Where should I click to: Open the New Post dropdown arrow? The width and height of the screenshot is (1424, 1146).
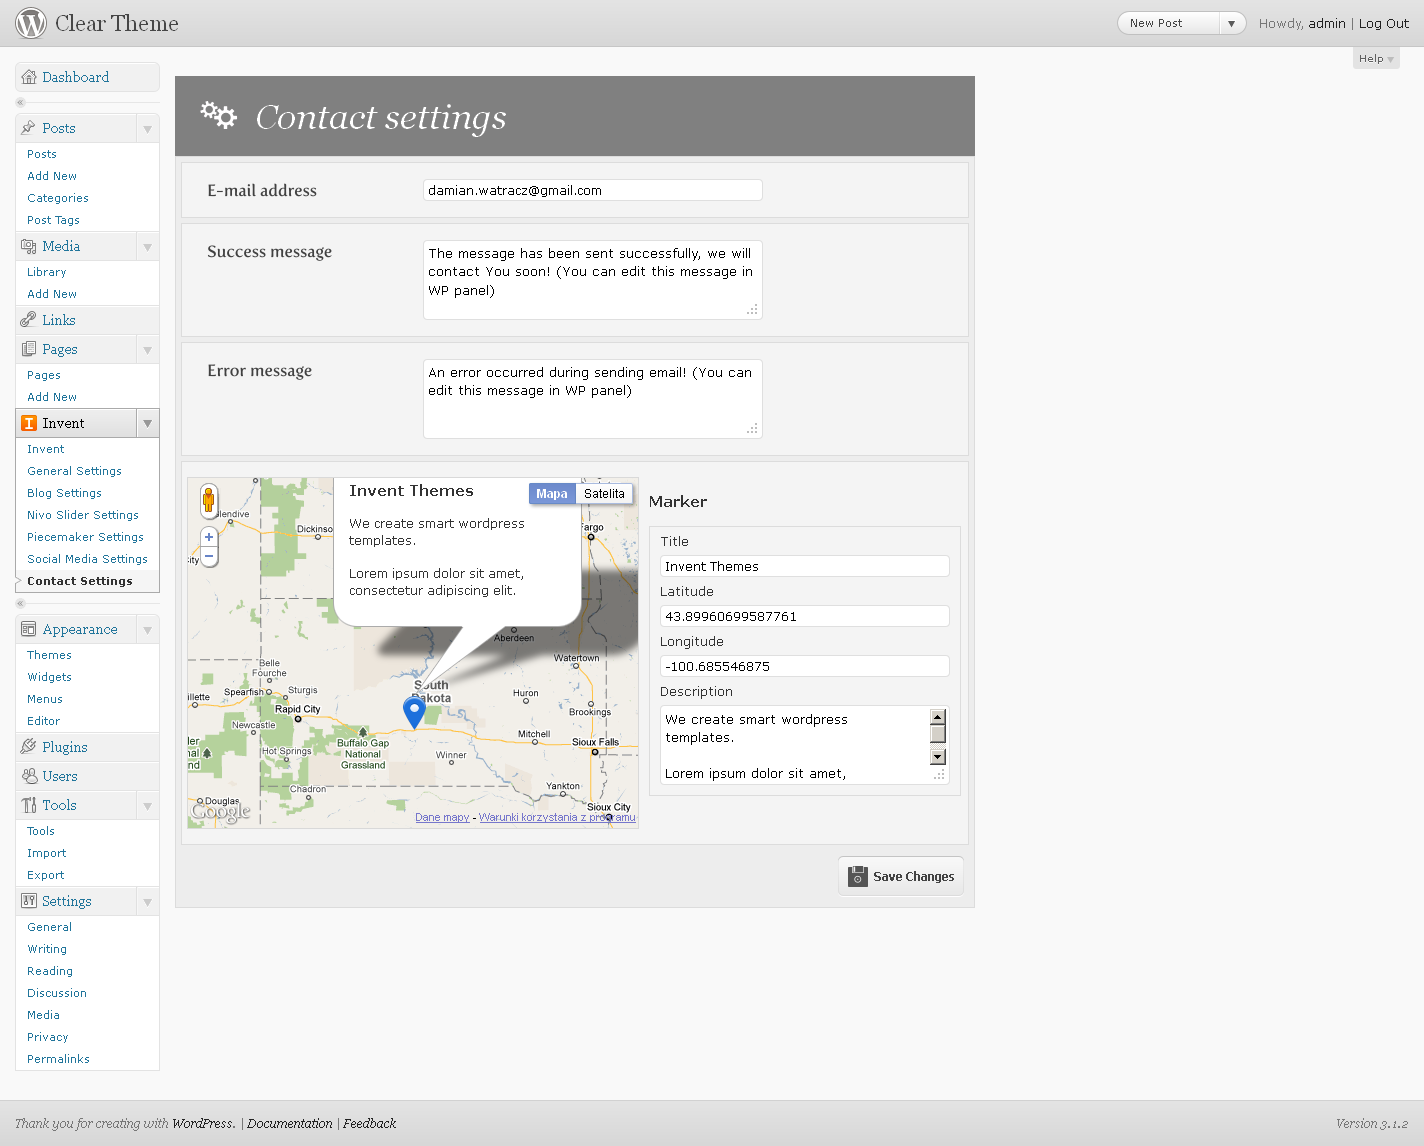coord(1231,23)
